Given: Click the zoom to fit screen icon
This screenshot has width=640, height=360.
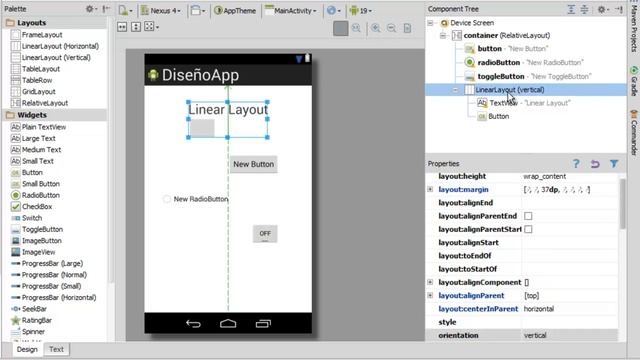Looking at the screenshot, I should tap(340, 28).
